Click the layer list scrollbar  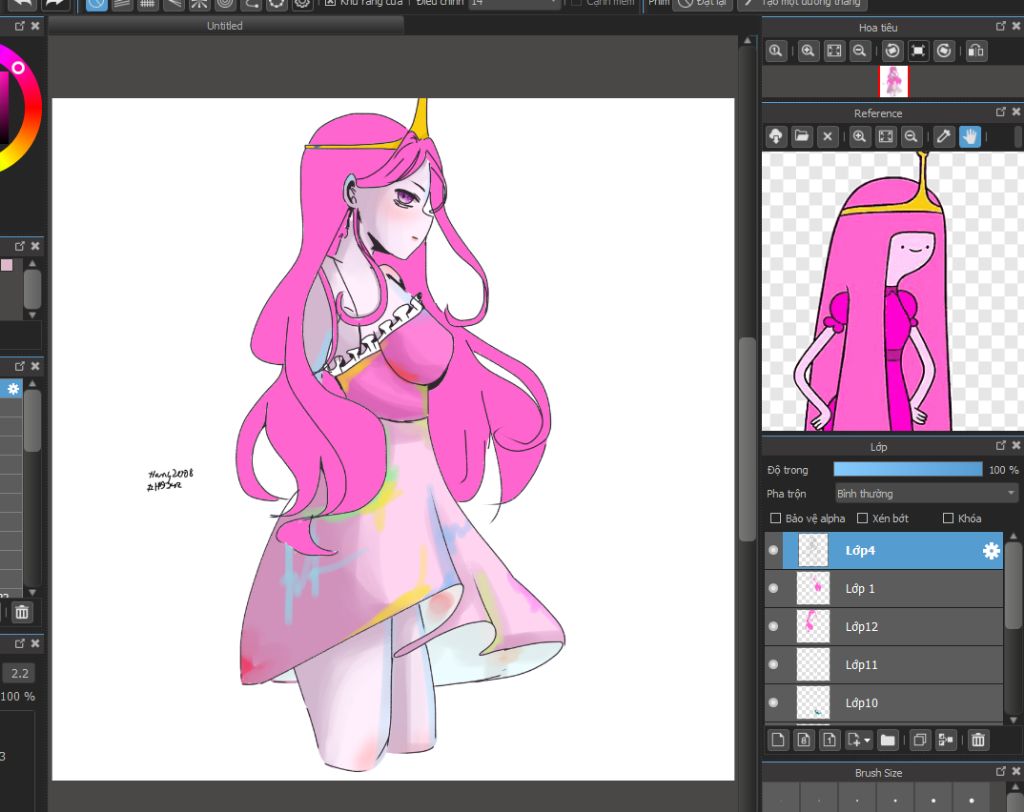(x=1013, y=585)
